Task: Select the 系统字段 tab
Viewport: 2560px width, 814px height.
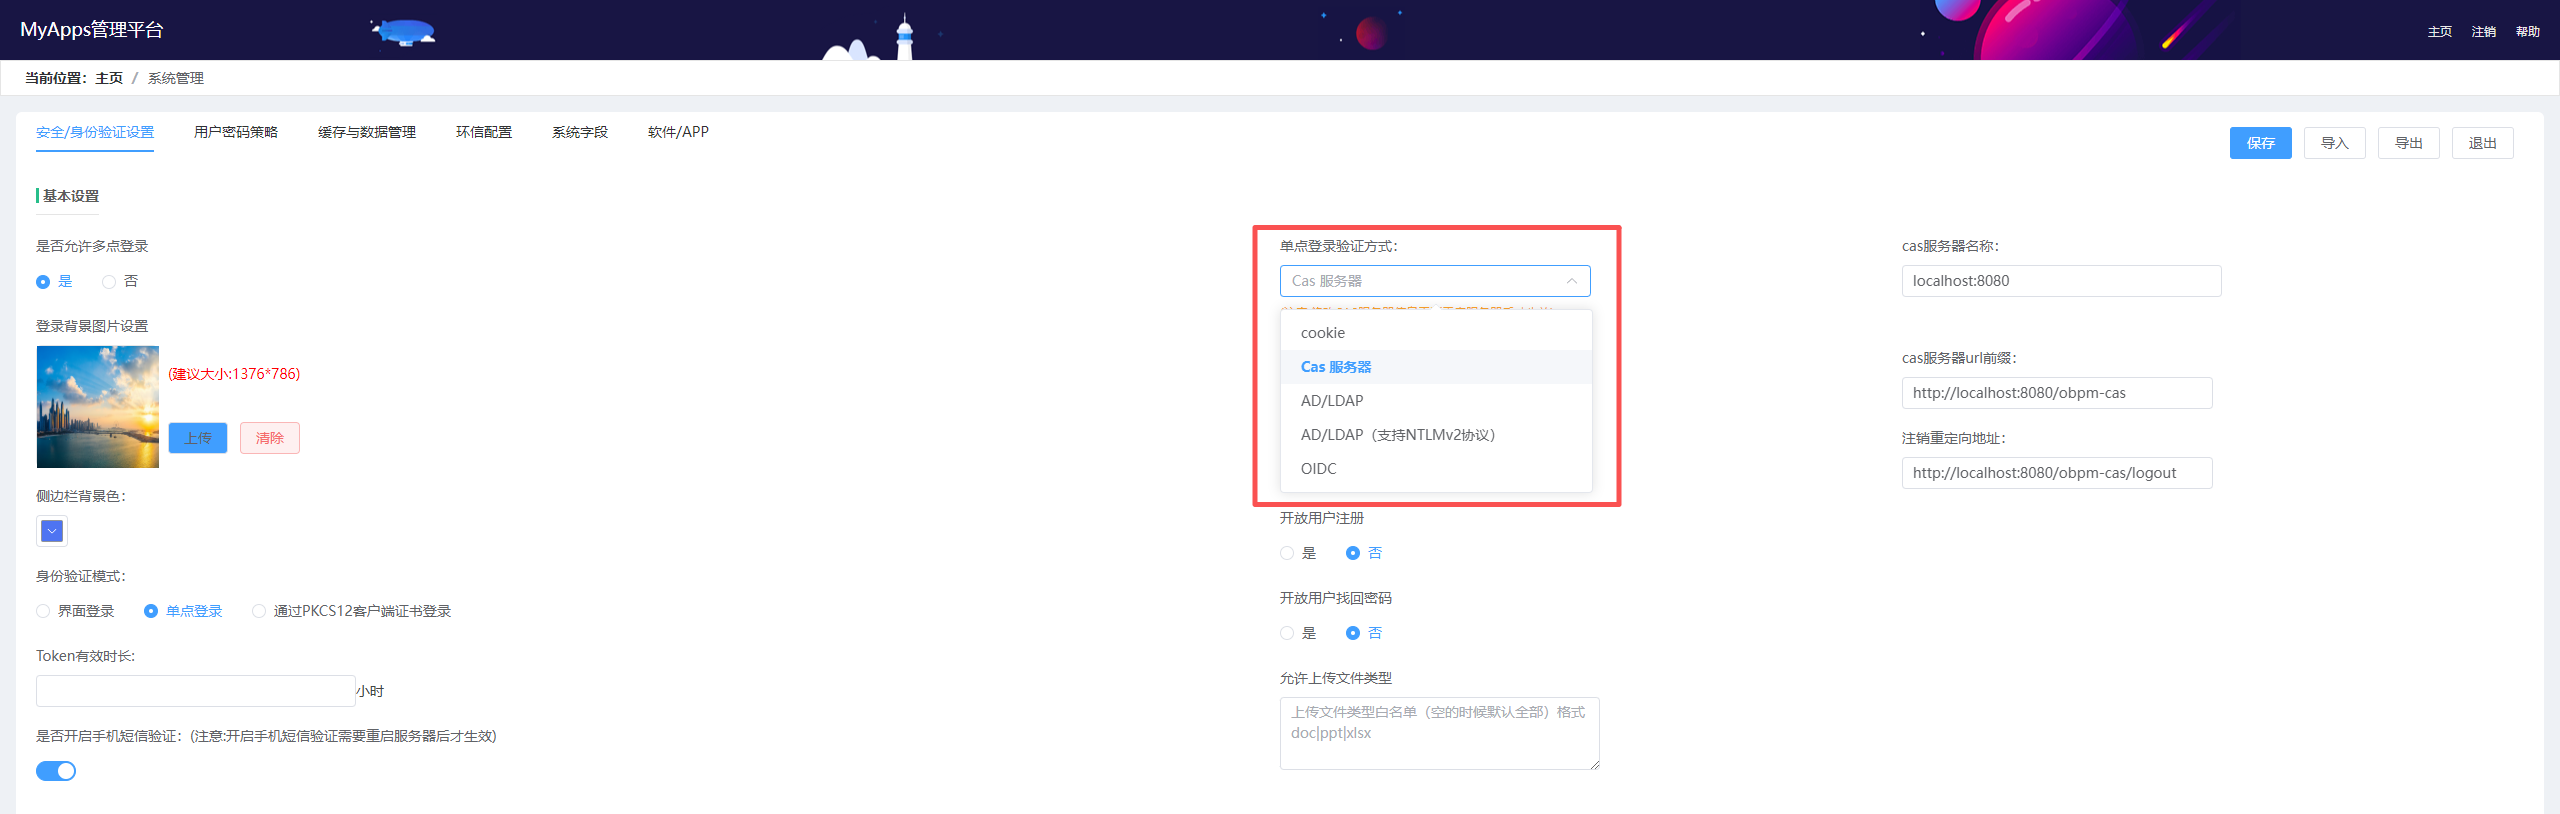Action: click(x=580, y=132)
